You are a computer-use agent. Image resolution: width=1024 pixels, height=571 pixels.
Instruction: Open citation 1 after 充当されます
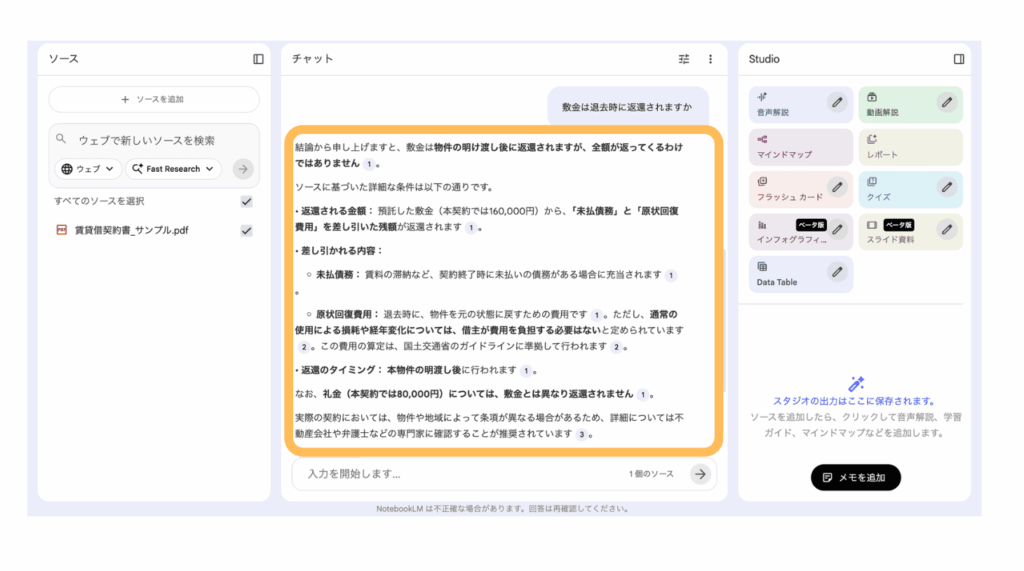(671, 276)
